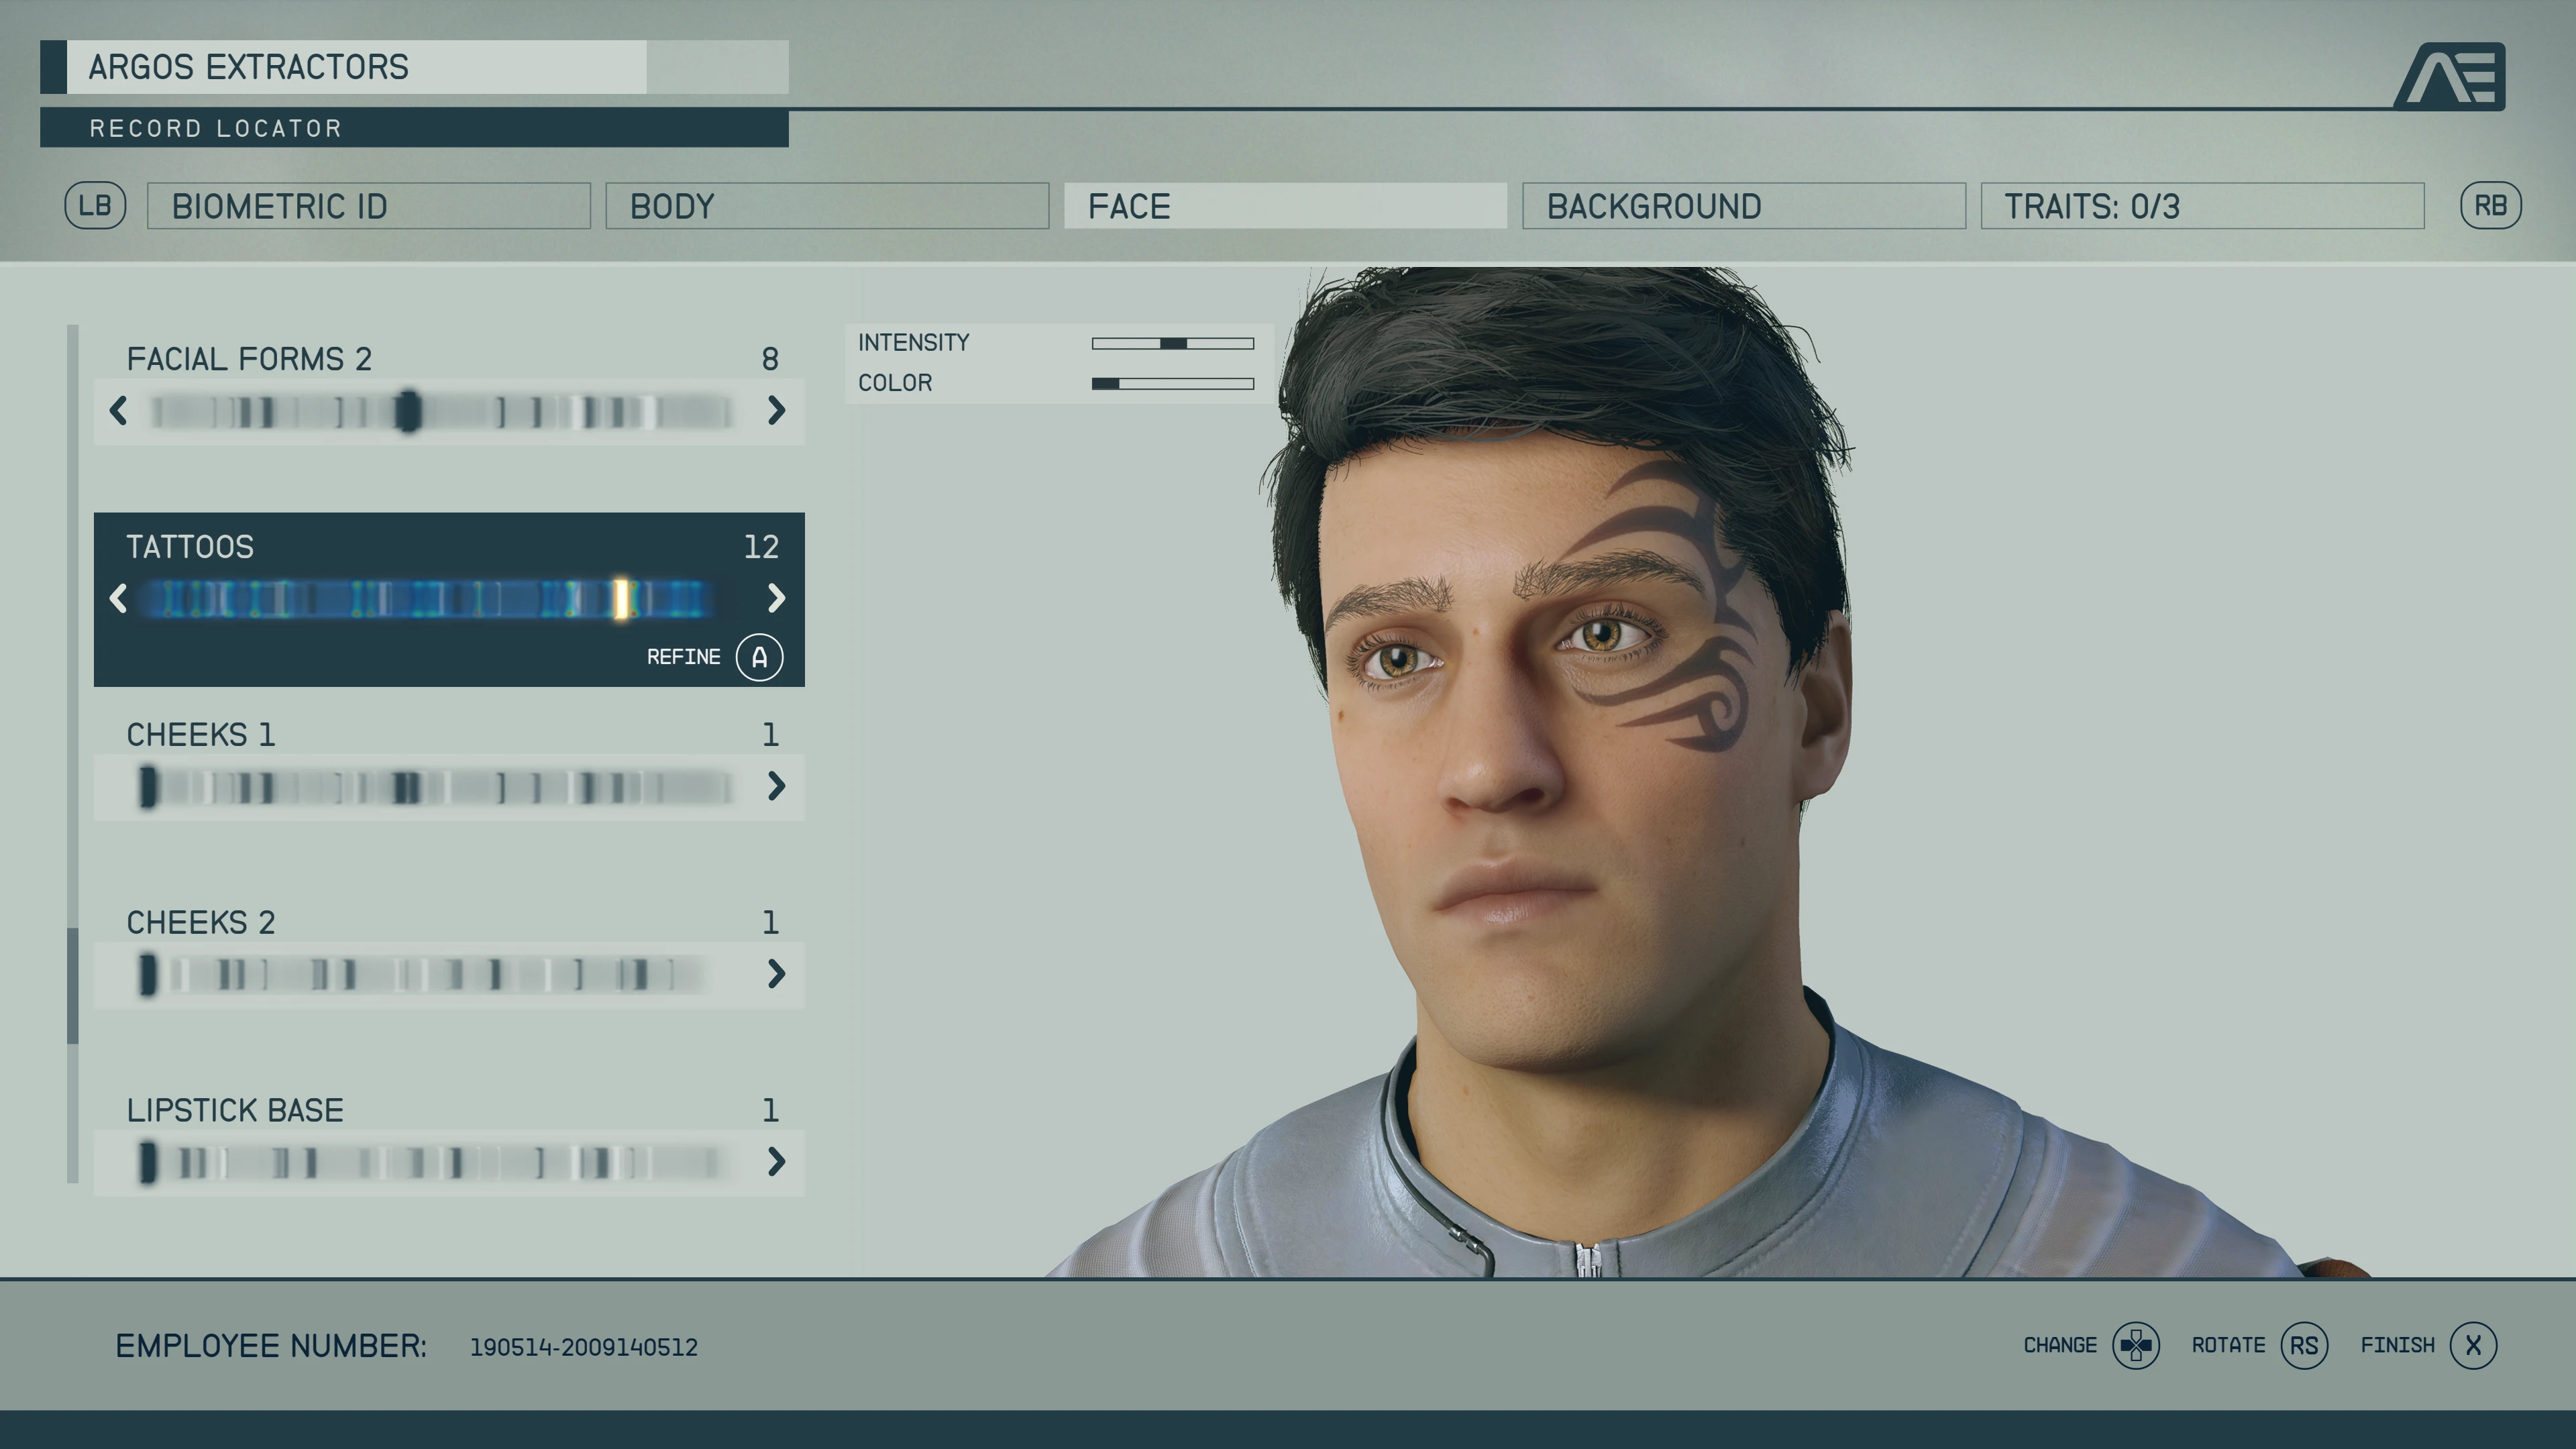The image size is (2576, 1449).
Task: Advance Lipstick Base with right chevron
Action: point(776,1161)
